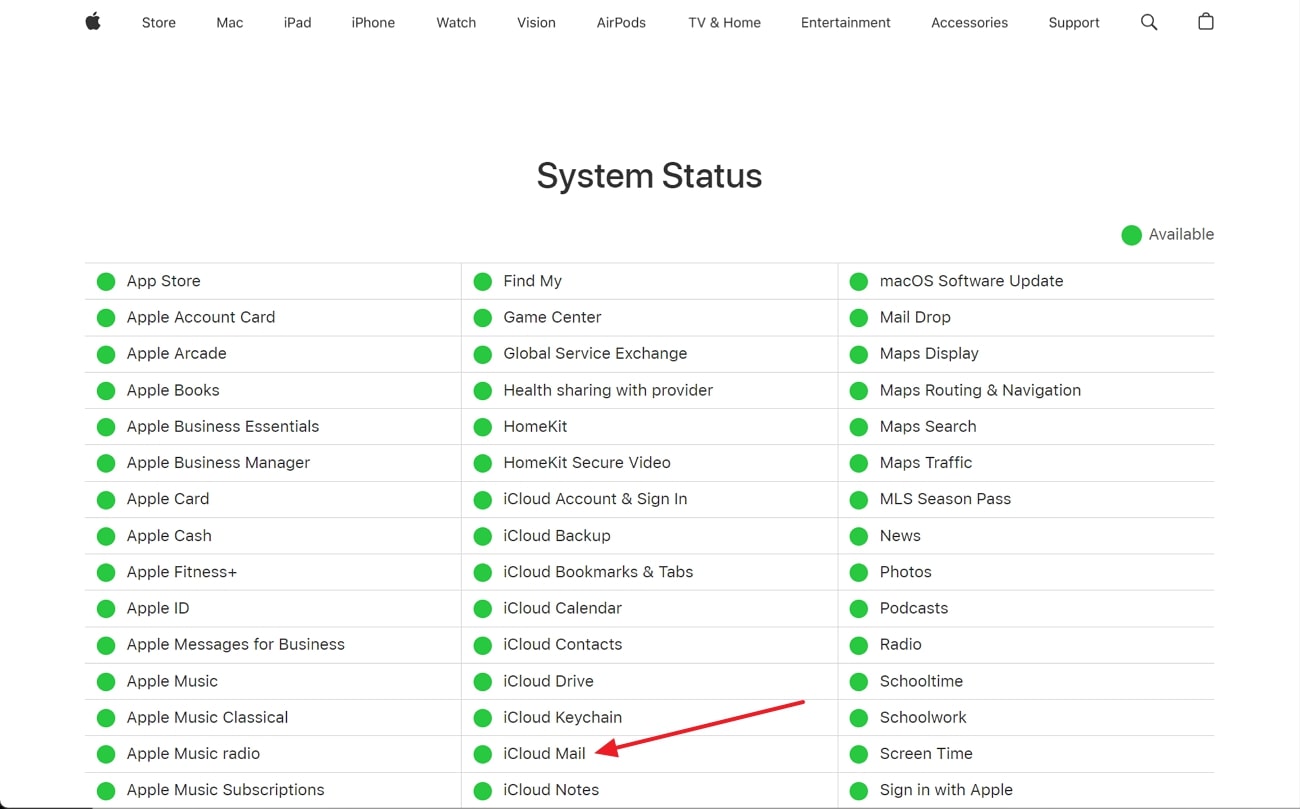This screenshot has width=1300, height=809.
Task: Click the Available legend indicator dot
Action: 1131,235
